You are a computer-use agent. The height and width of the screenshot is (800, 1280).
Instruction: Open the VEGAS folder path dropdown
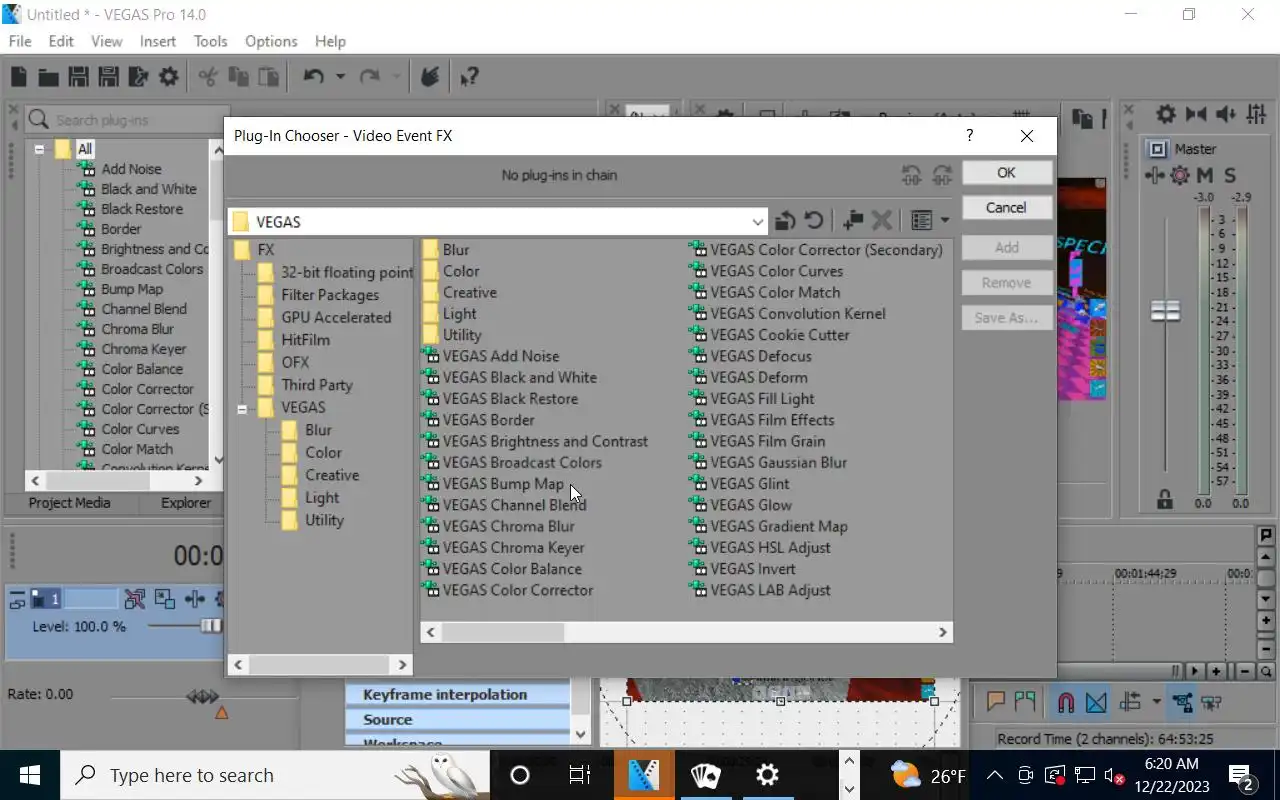[757, 222]
